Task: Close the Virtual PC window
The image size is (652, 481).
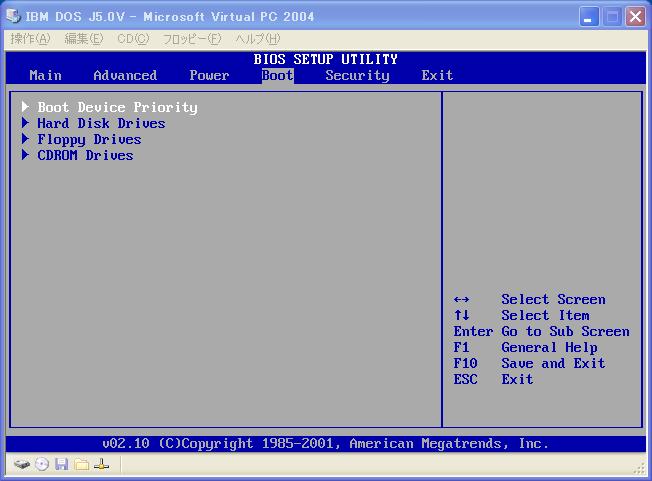Action: pos(635,17)
